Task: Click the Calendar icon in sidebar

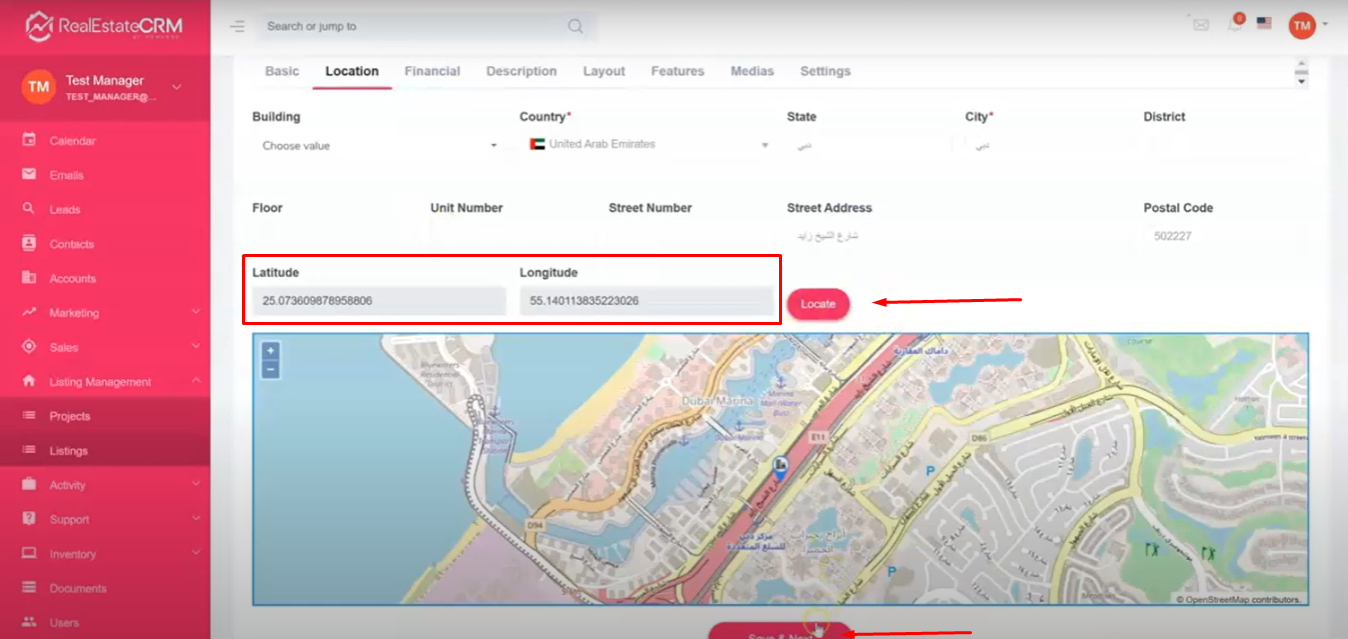Action: 29,140
